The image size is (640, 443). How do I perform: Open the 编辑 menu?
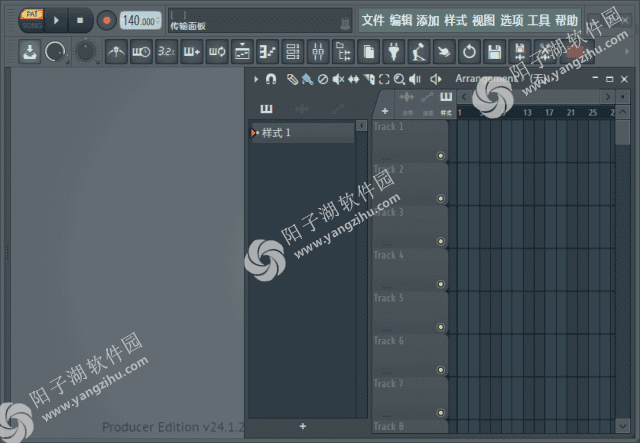400,20
